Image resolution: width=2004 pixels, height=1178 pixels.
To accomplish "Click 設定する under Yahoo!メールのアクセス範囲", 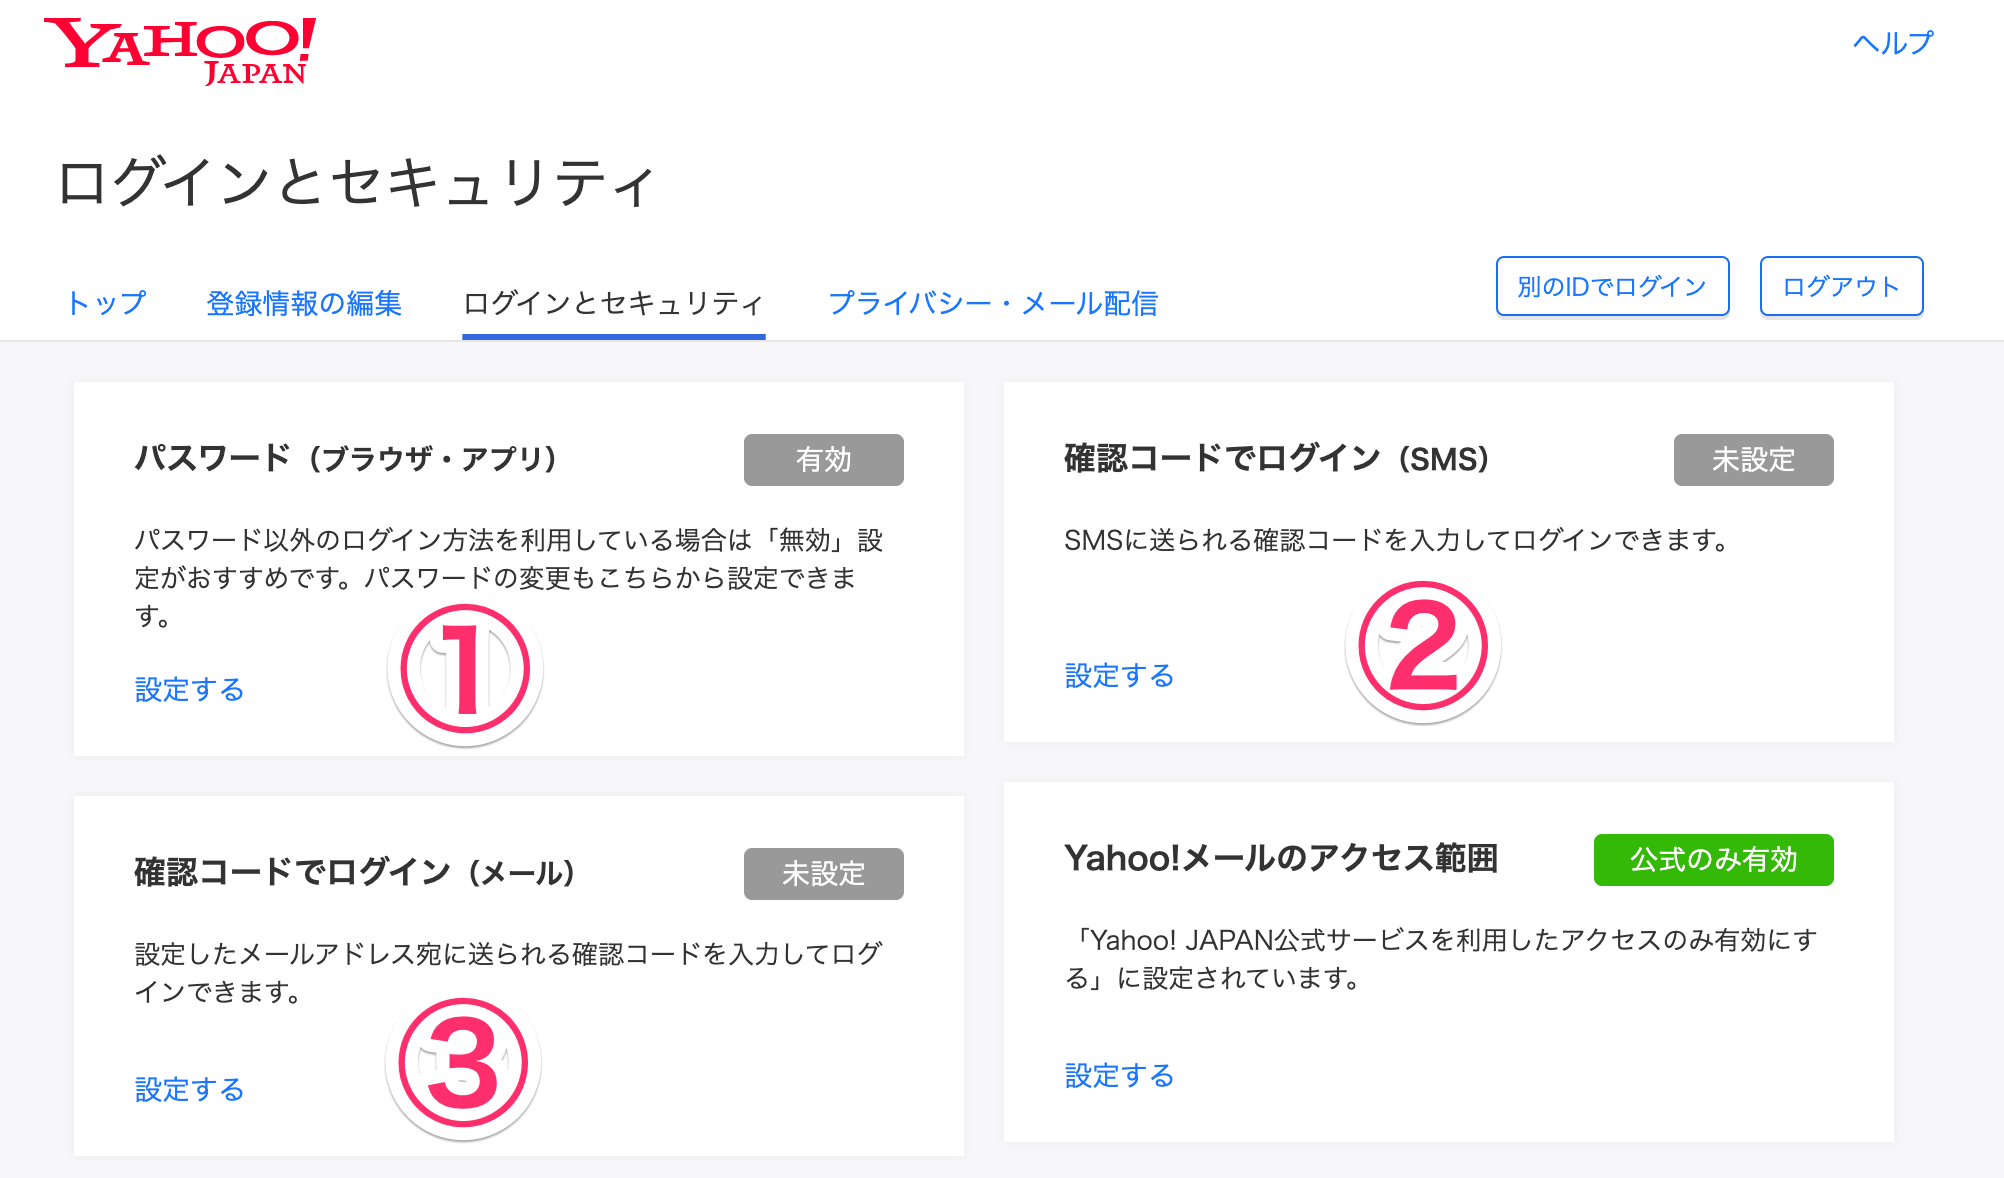I will click(x=1118, y=1075).
